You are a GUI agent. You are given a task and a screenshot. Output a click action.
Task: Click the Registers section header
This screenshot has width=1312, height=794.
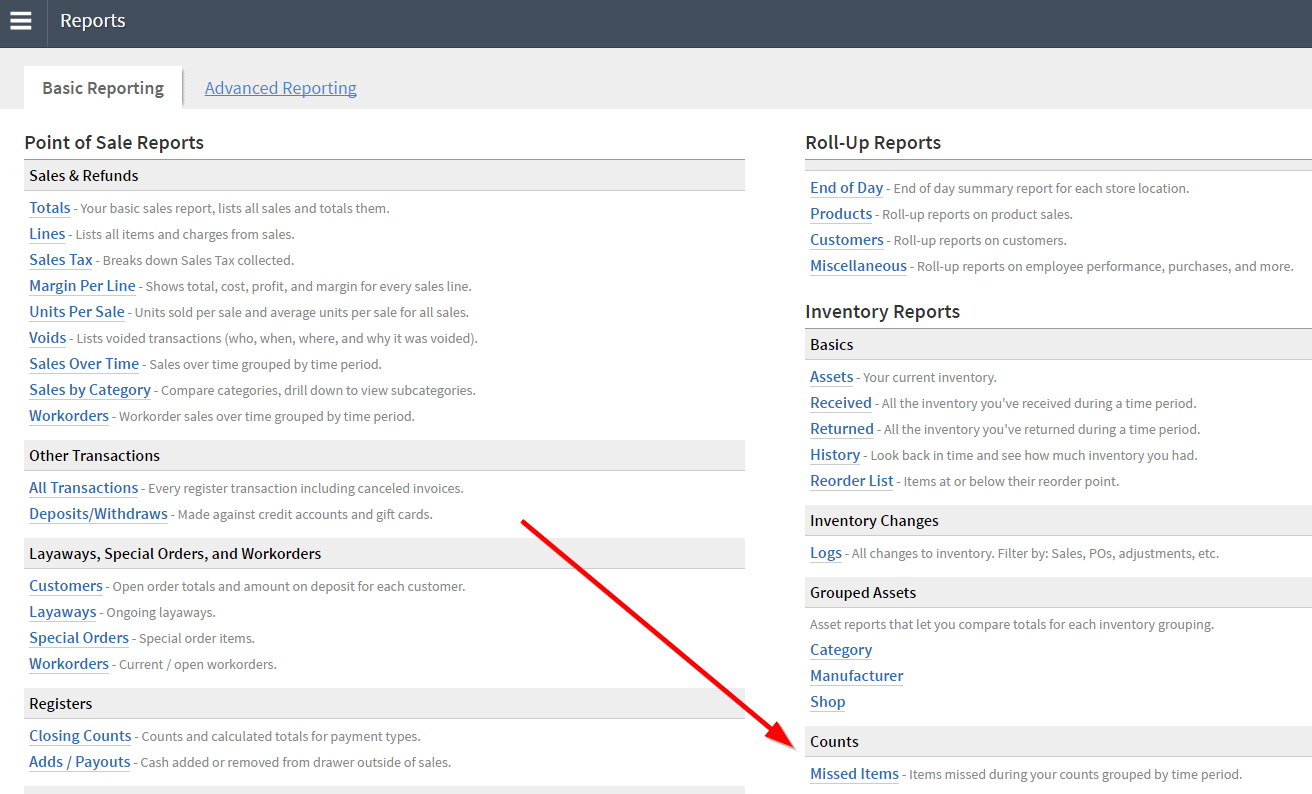point(384,704)
